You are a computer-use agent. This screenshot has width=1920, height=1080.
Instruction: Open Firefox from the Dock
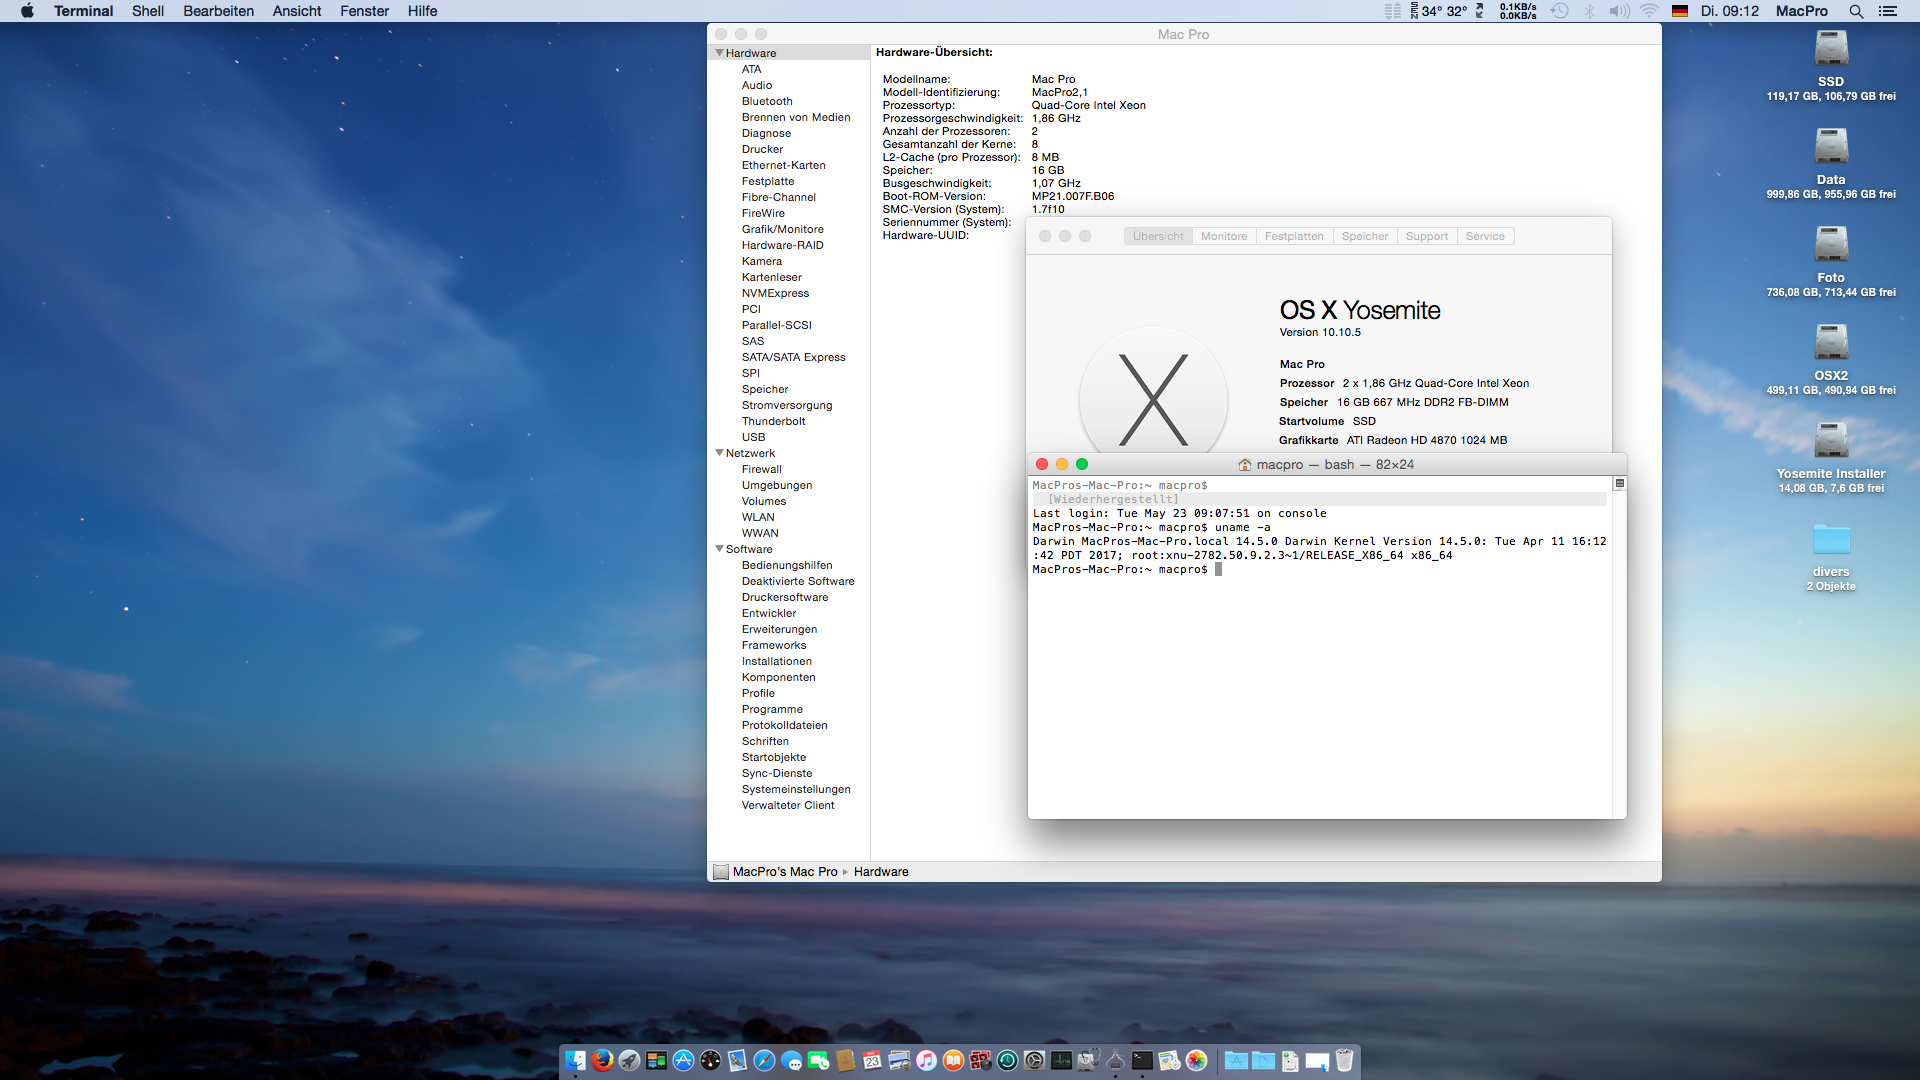(602, 1060)
